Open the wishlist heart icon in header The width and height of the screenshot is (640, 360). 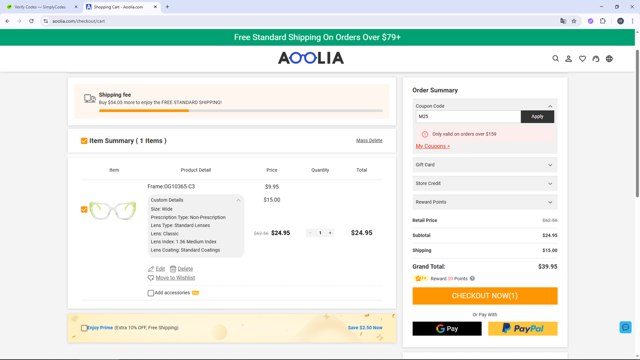582,59
